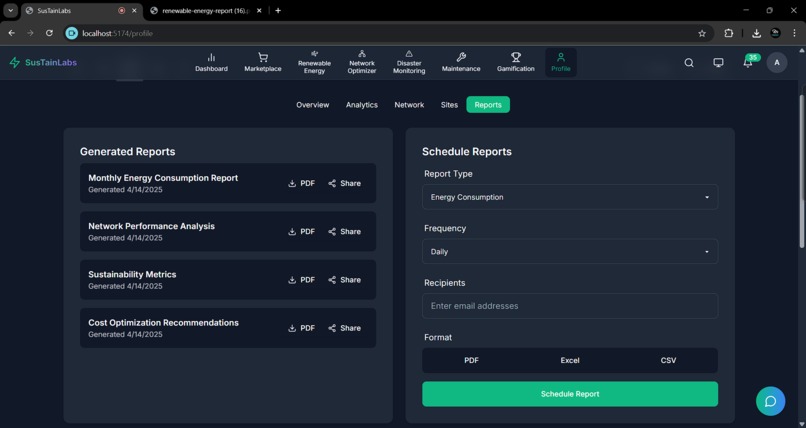Open Network Optimizer section
The width and height of the screenshot is (806, 428).
(362, 63)
